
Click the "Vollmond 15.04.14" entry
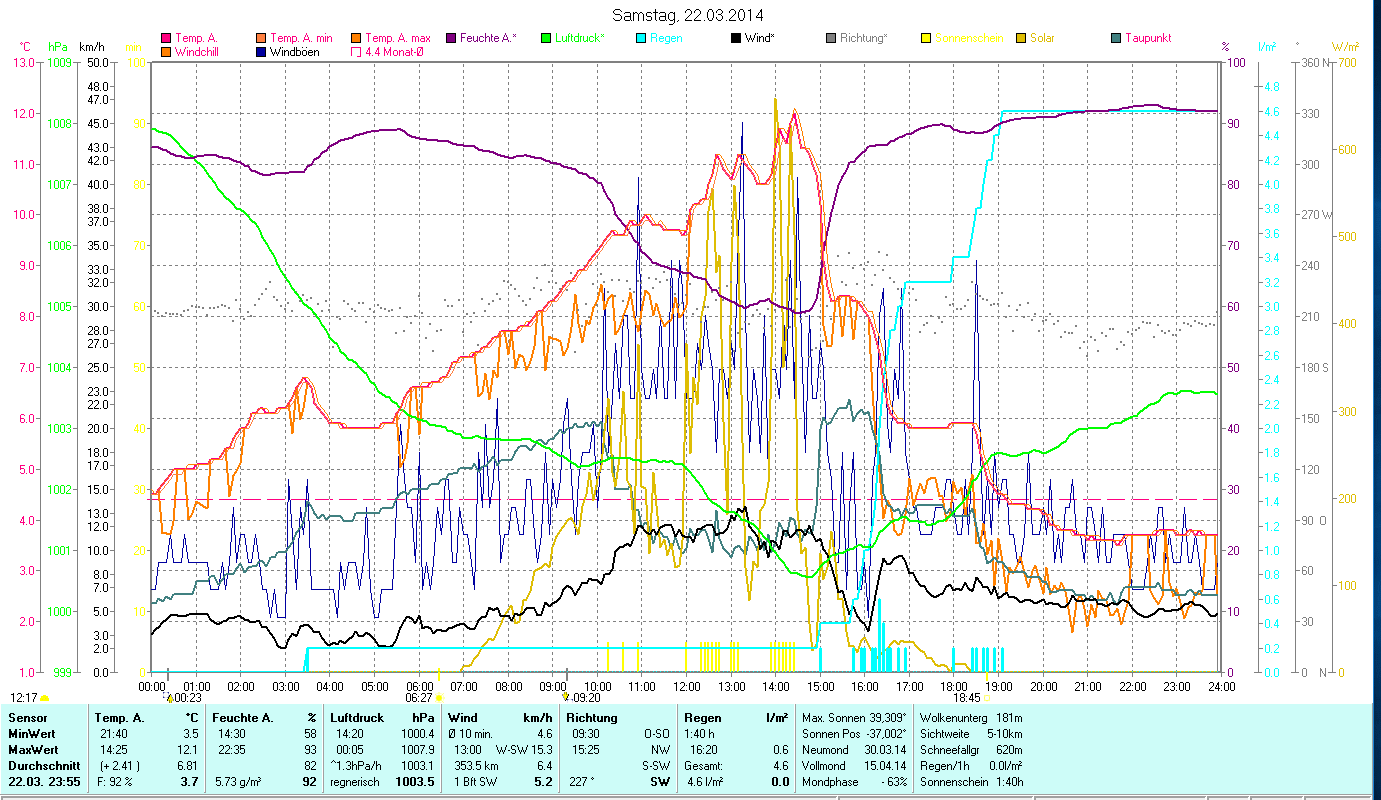[852, 766]
